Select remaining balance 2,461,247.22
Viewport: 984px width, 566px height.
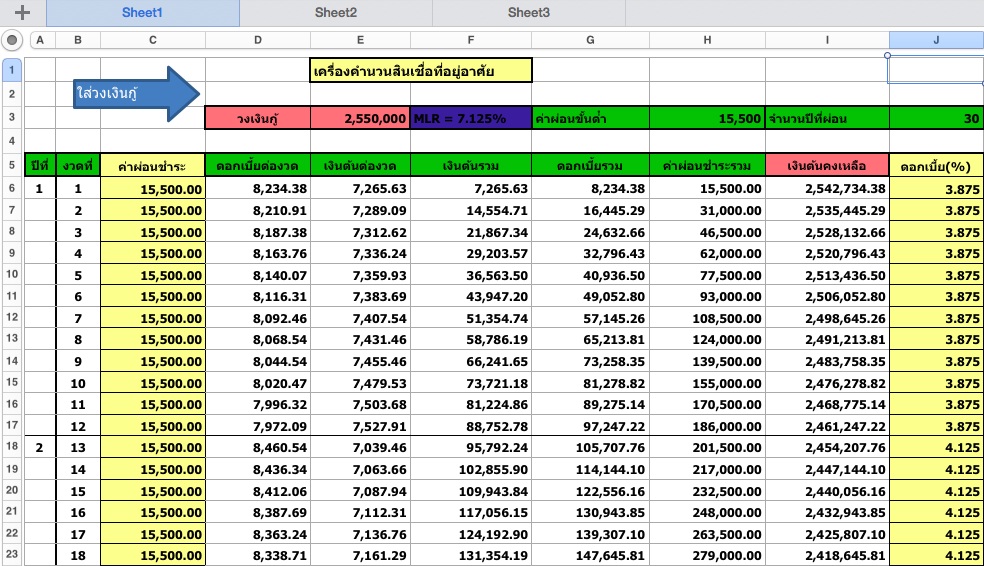827,426
